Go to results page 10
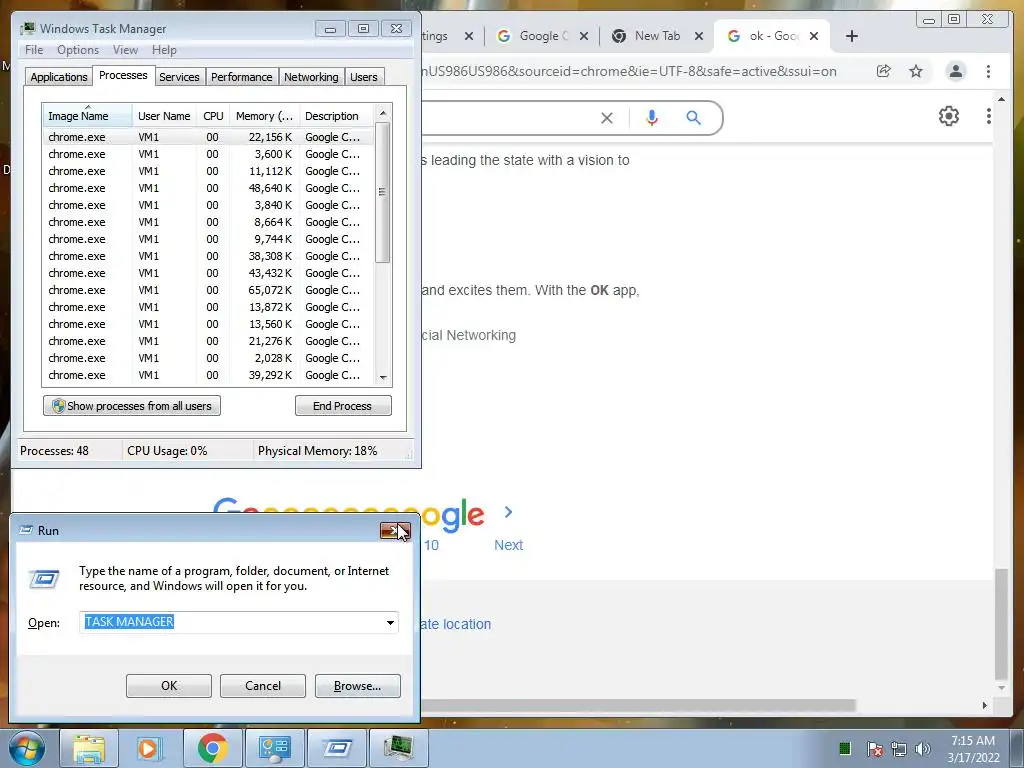The height and width of the screenshot is (768, 1024). click(x=431, y=545)
